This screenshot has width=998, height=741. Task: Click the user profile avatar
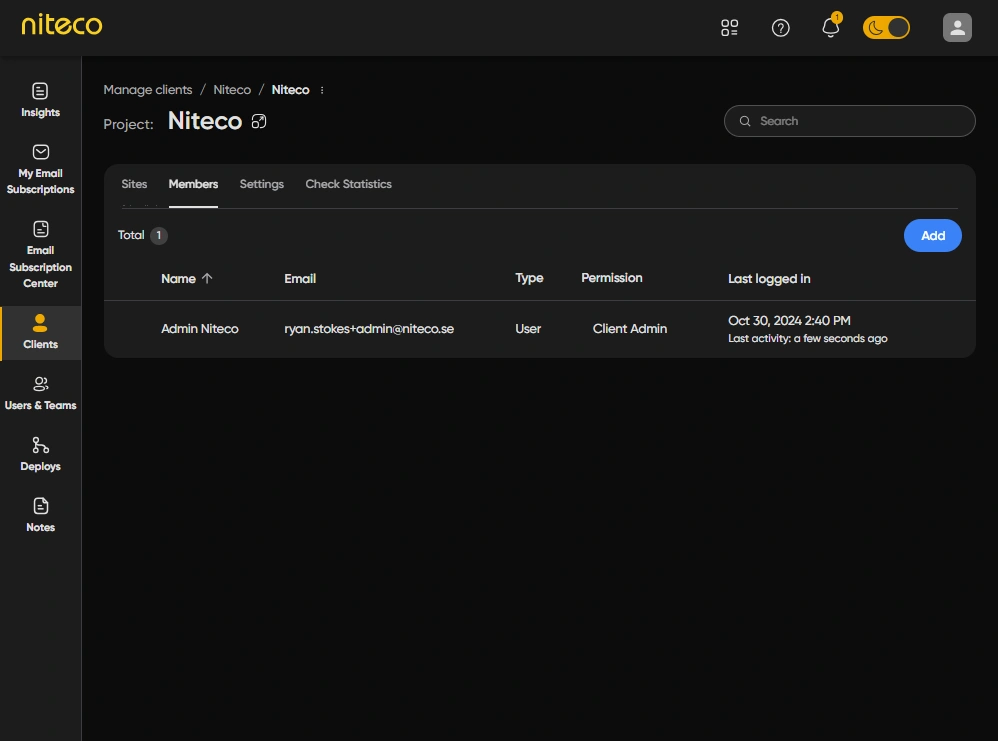957,28
